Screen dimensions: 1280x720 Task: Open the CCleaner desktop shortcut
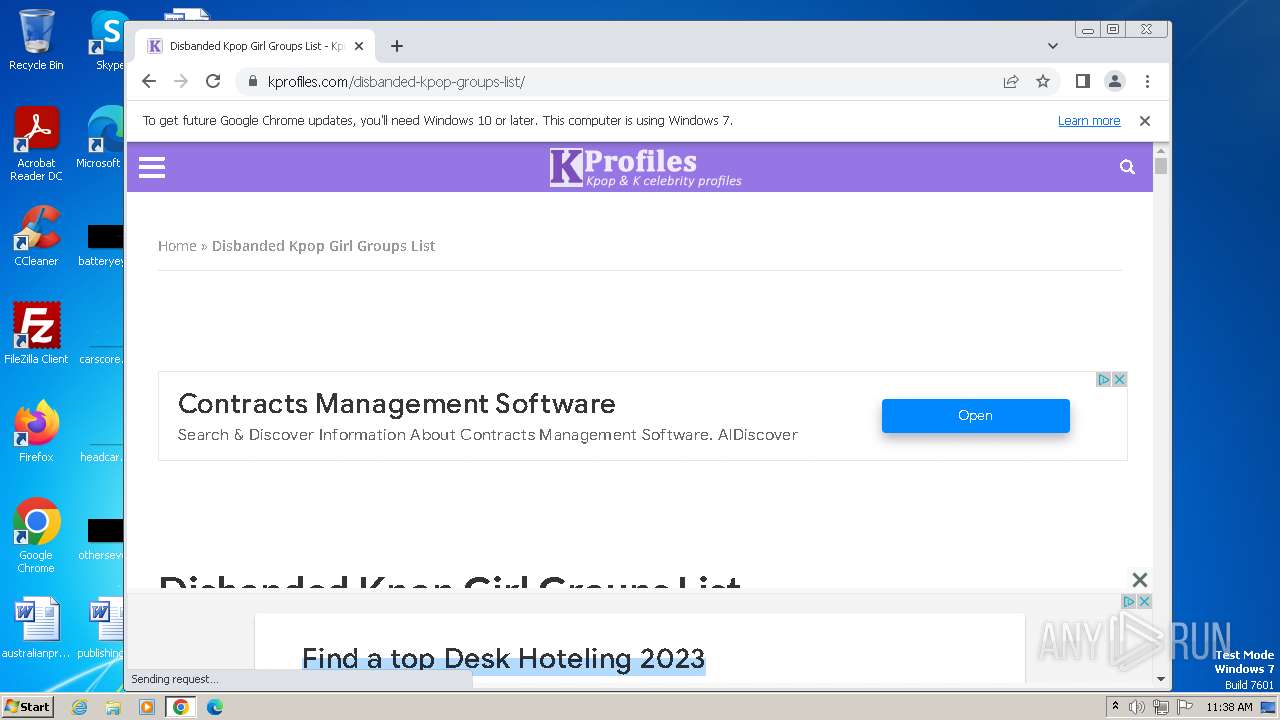[x=36, y=237]
